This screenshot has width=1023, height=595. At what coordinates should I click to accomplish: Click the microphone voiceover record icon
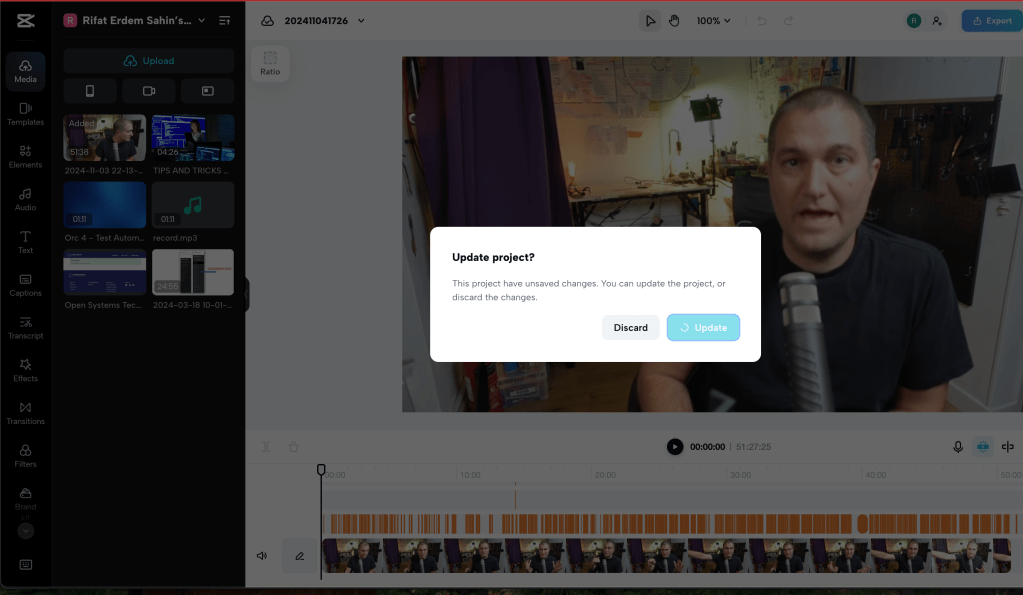tap(958, 447)
